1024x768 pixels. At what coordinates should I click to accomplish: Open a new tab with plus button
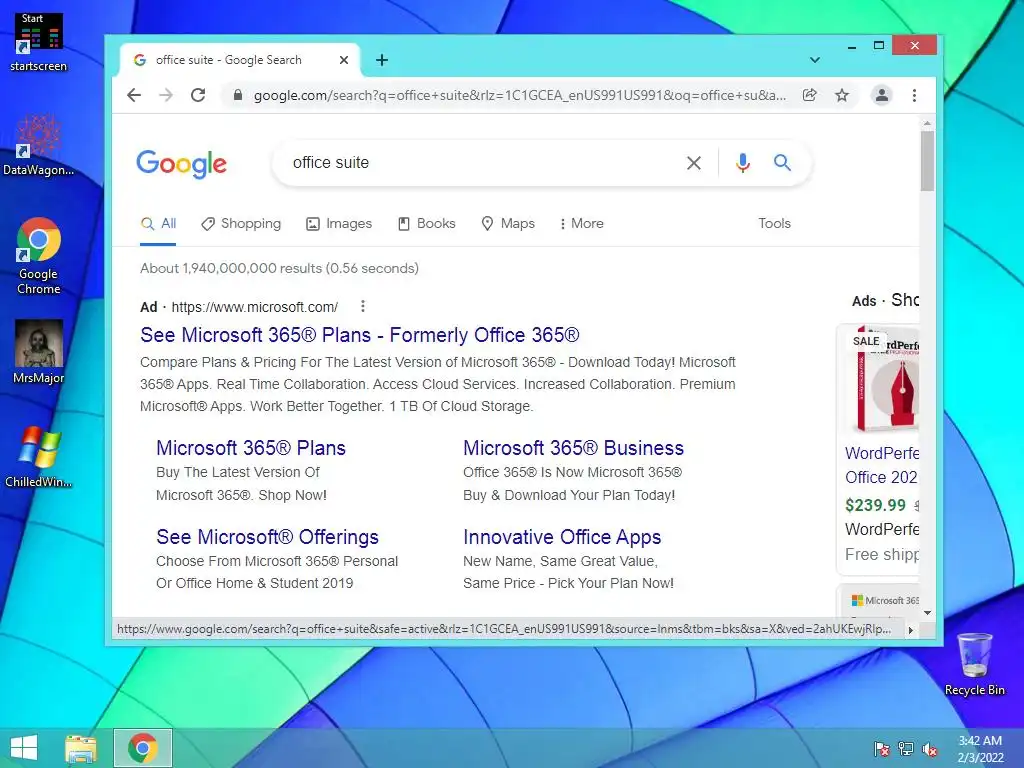pos(382,60)
